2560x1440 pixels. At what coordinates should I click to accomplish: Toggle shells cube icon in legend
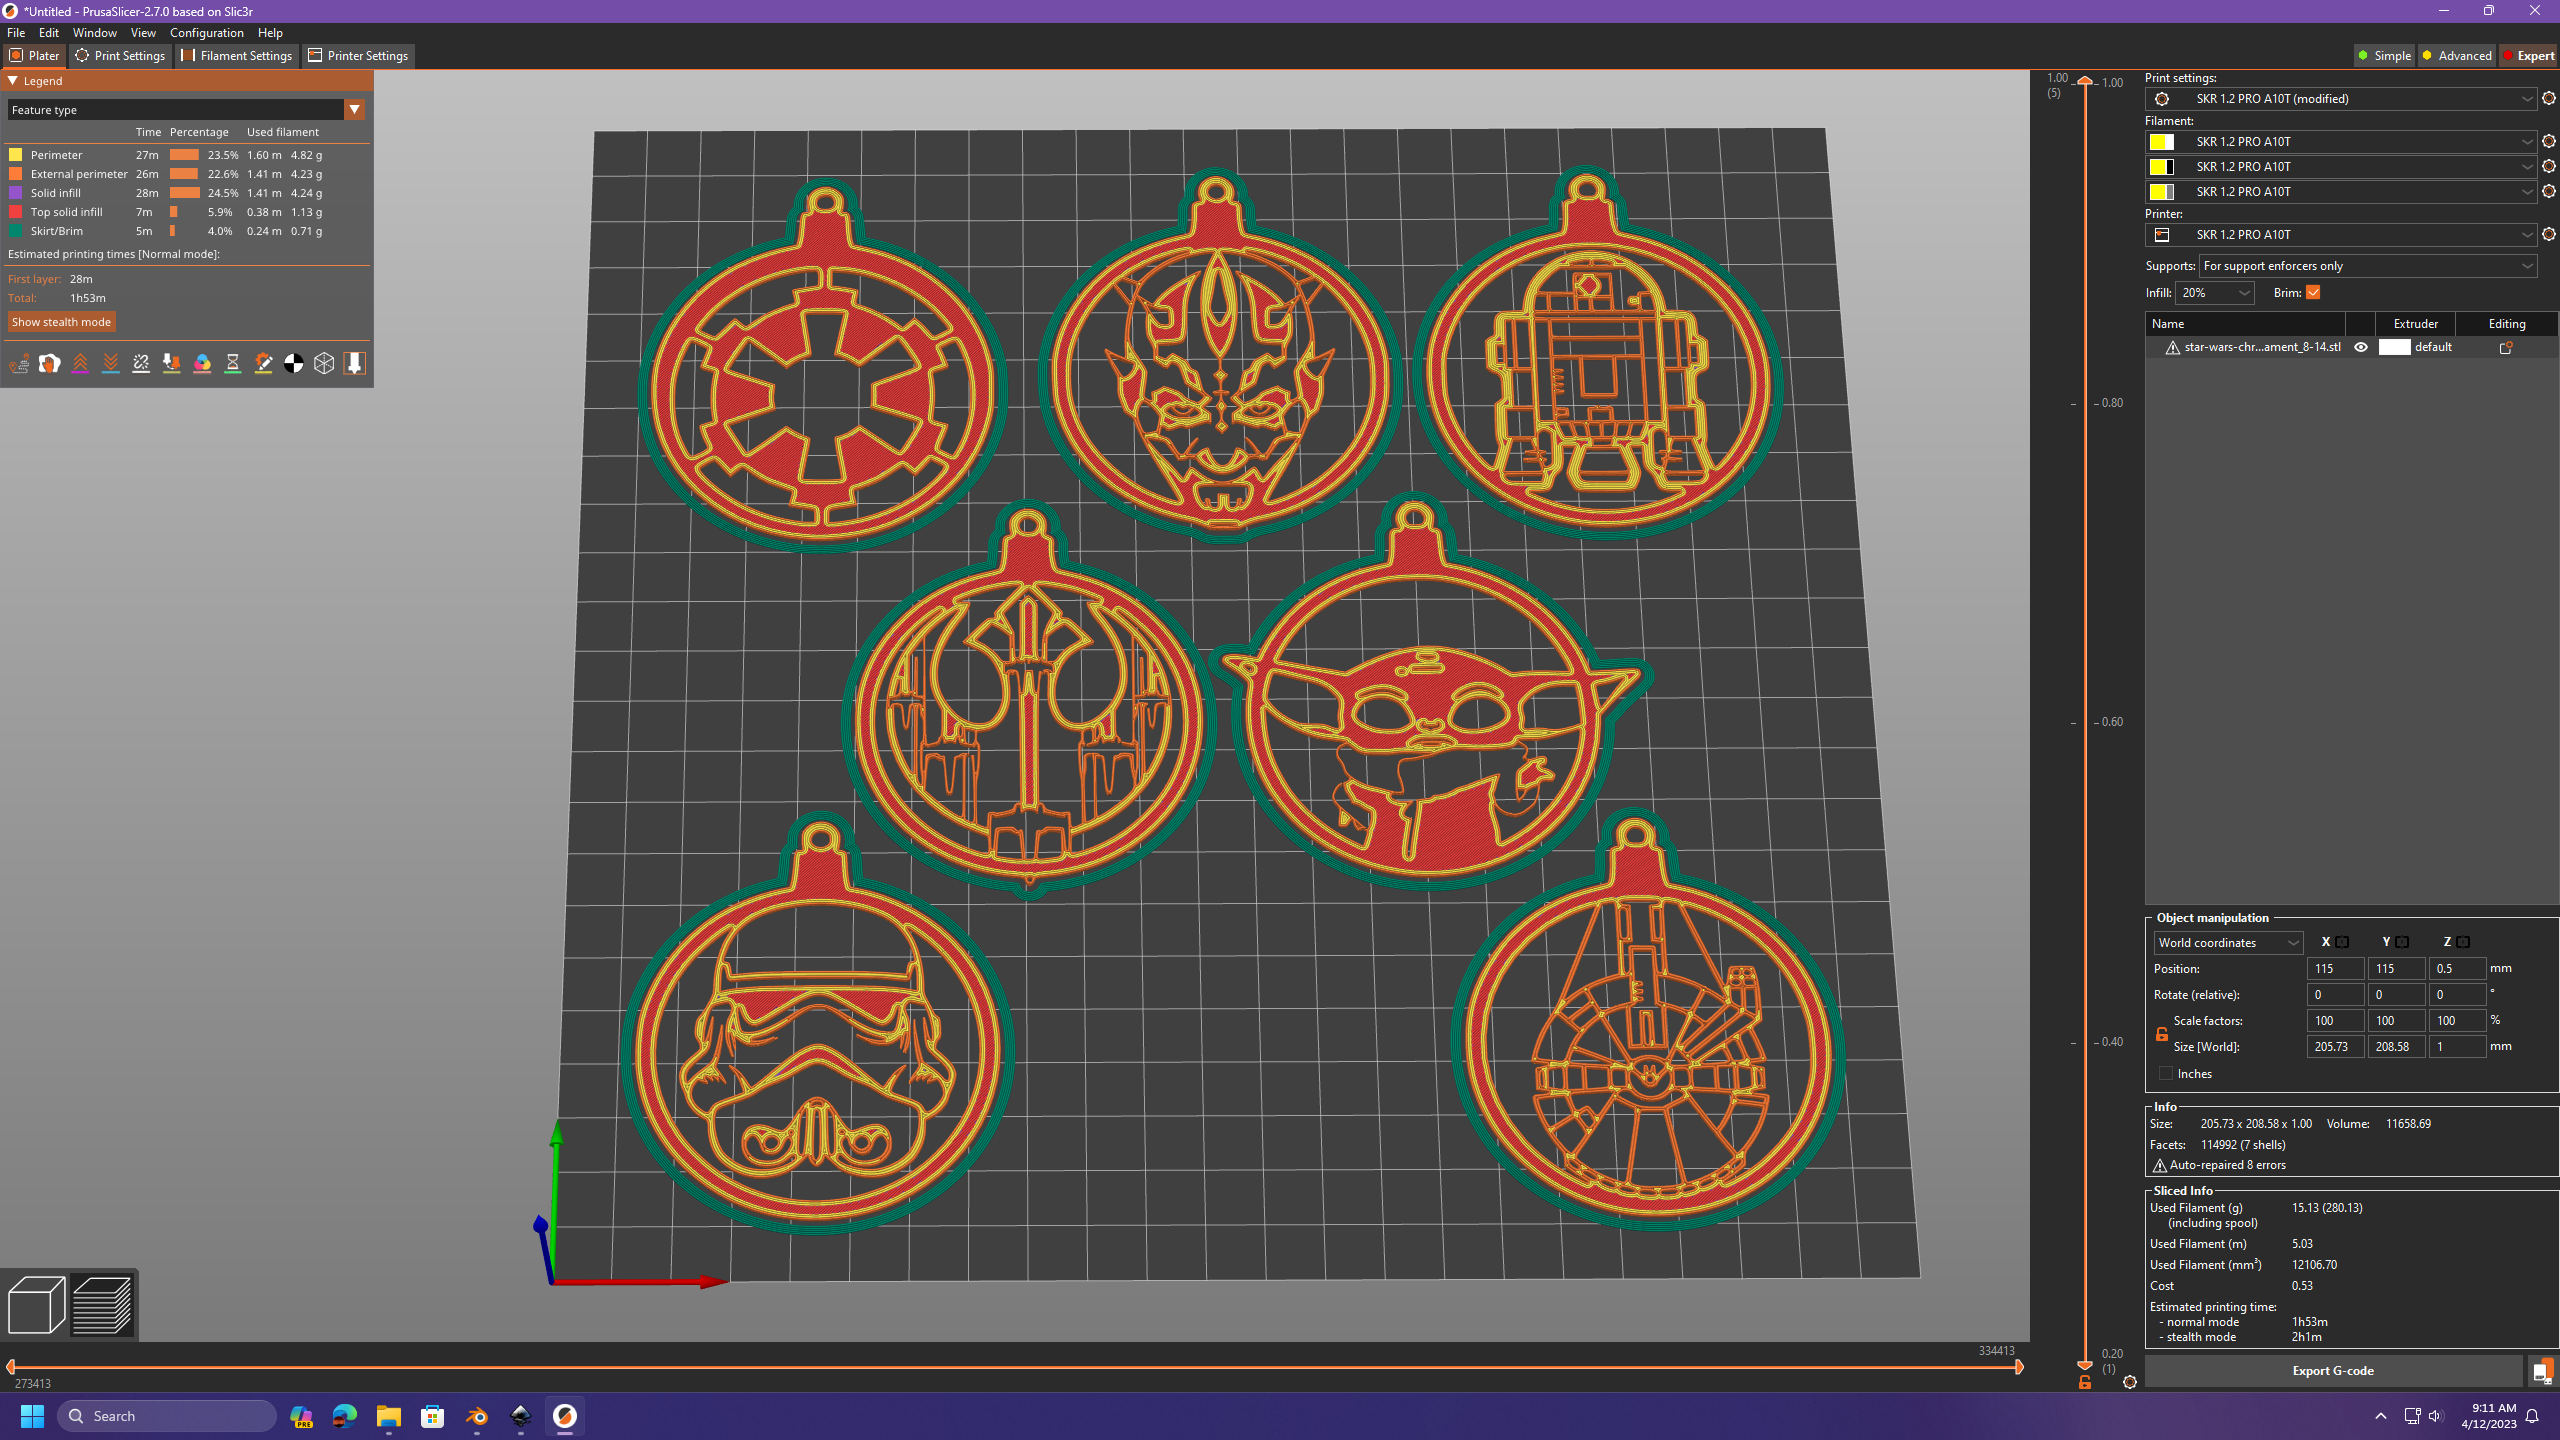tap(324, 364)
